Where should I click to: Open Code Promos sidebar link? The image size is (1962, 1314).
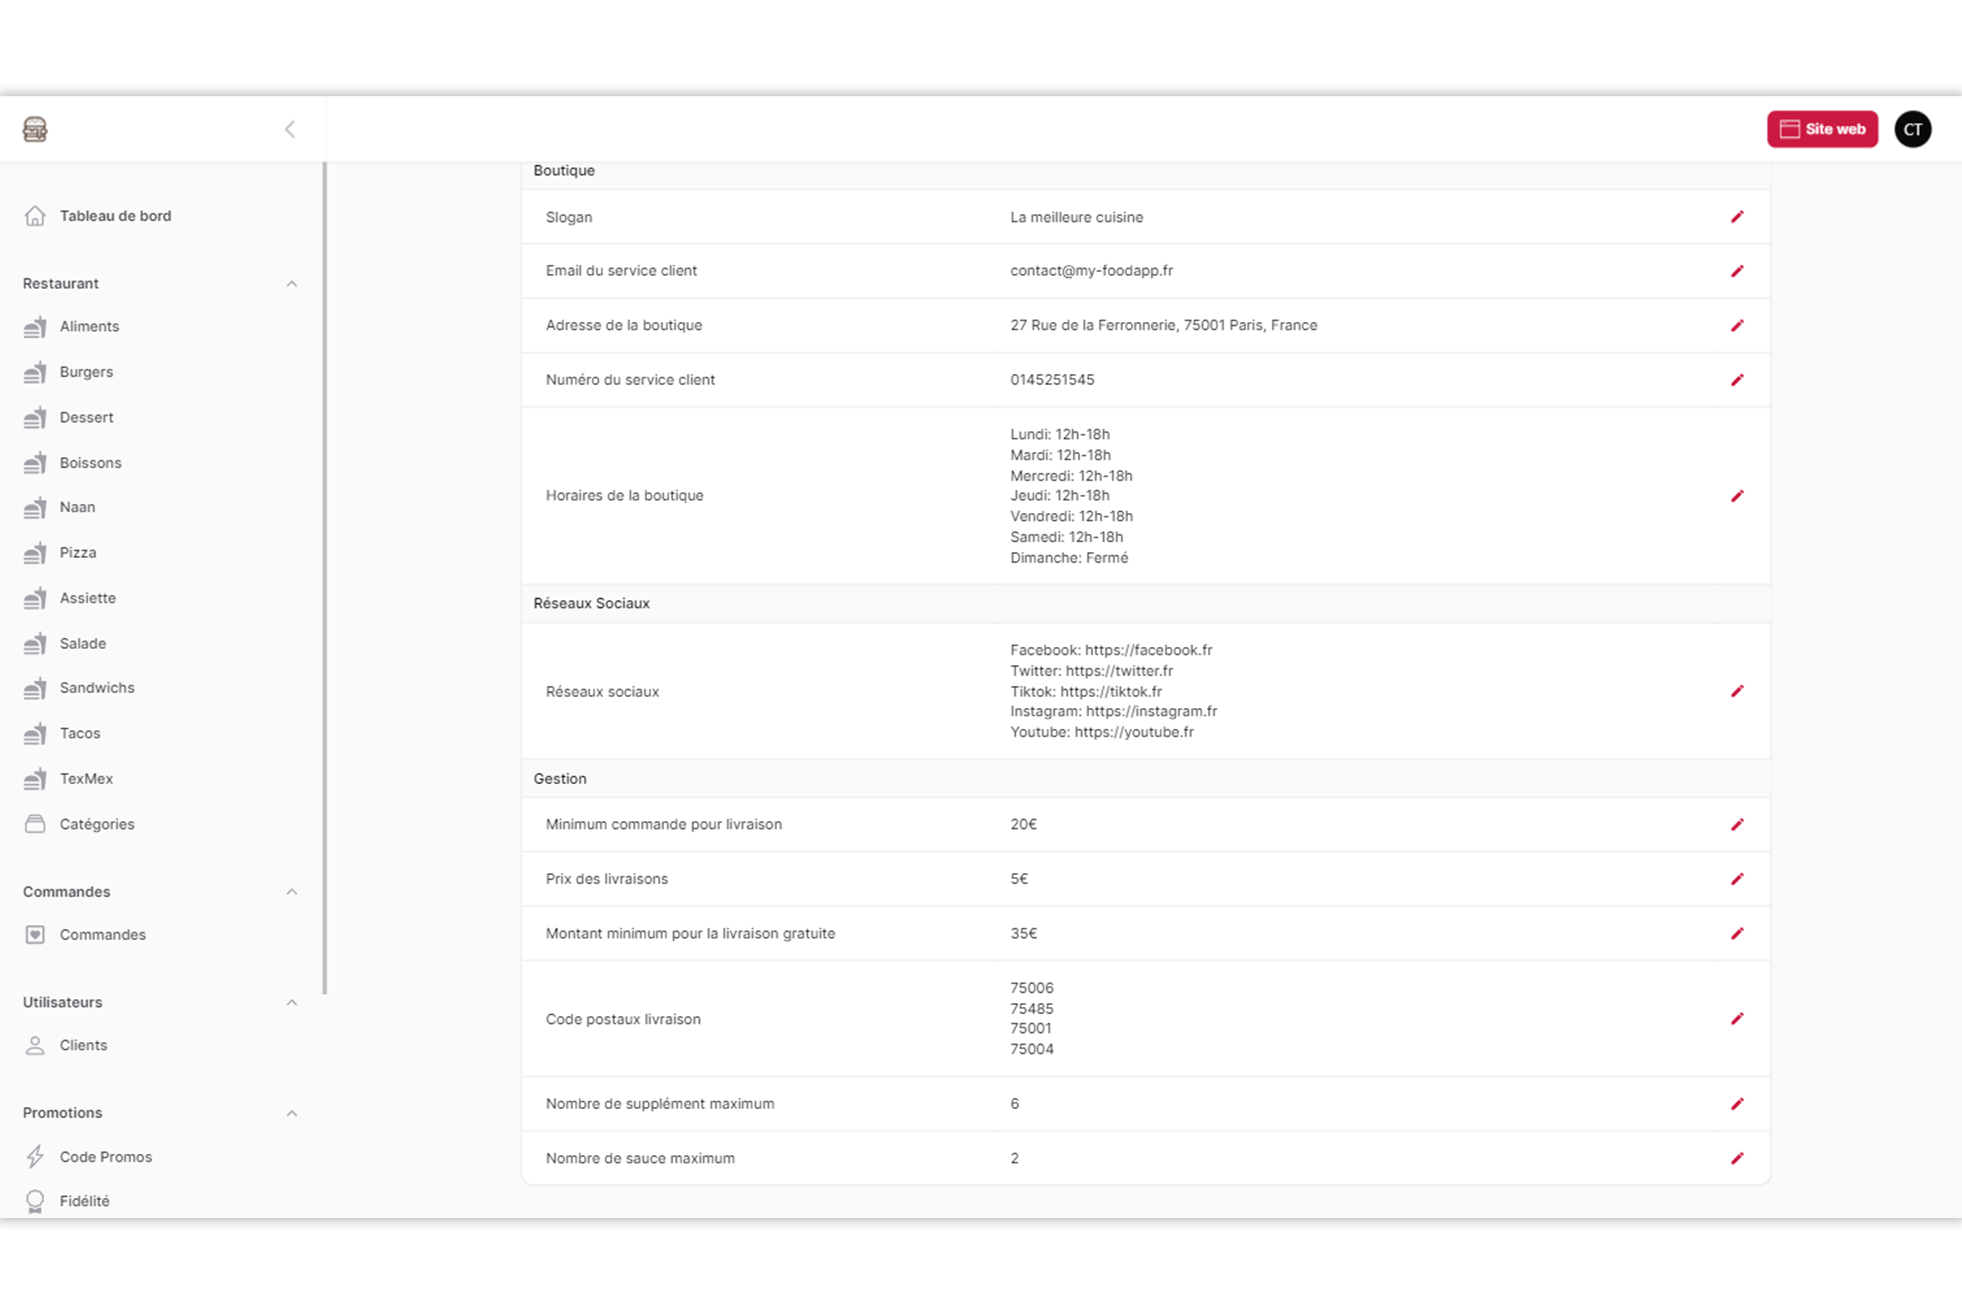point(105,1157)
